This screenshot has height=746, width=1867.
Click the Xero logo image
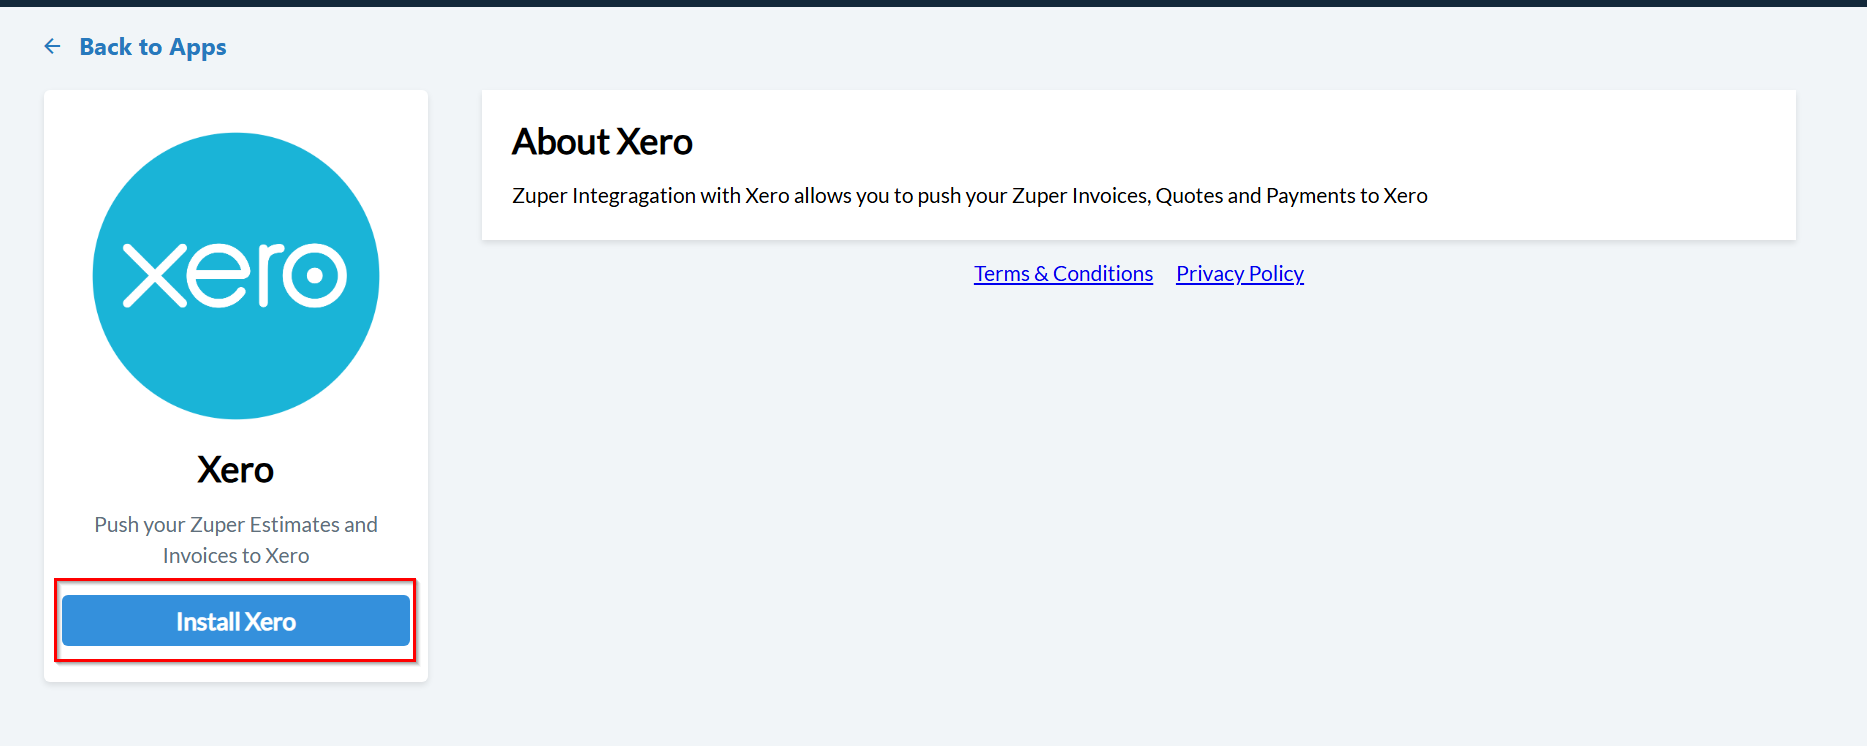click(x=236, y=276)
